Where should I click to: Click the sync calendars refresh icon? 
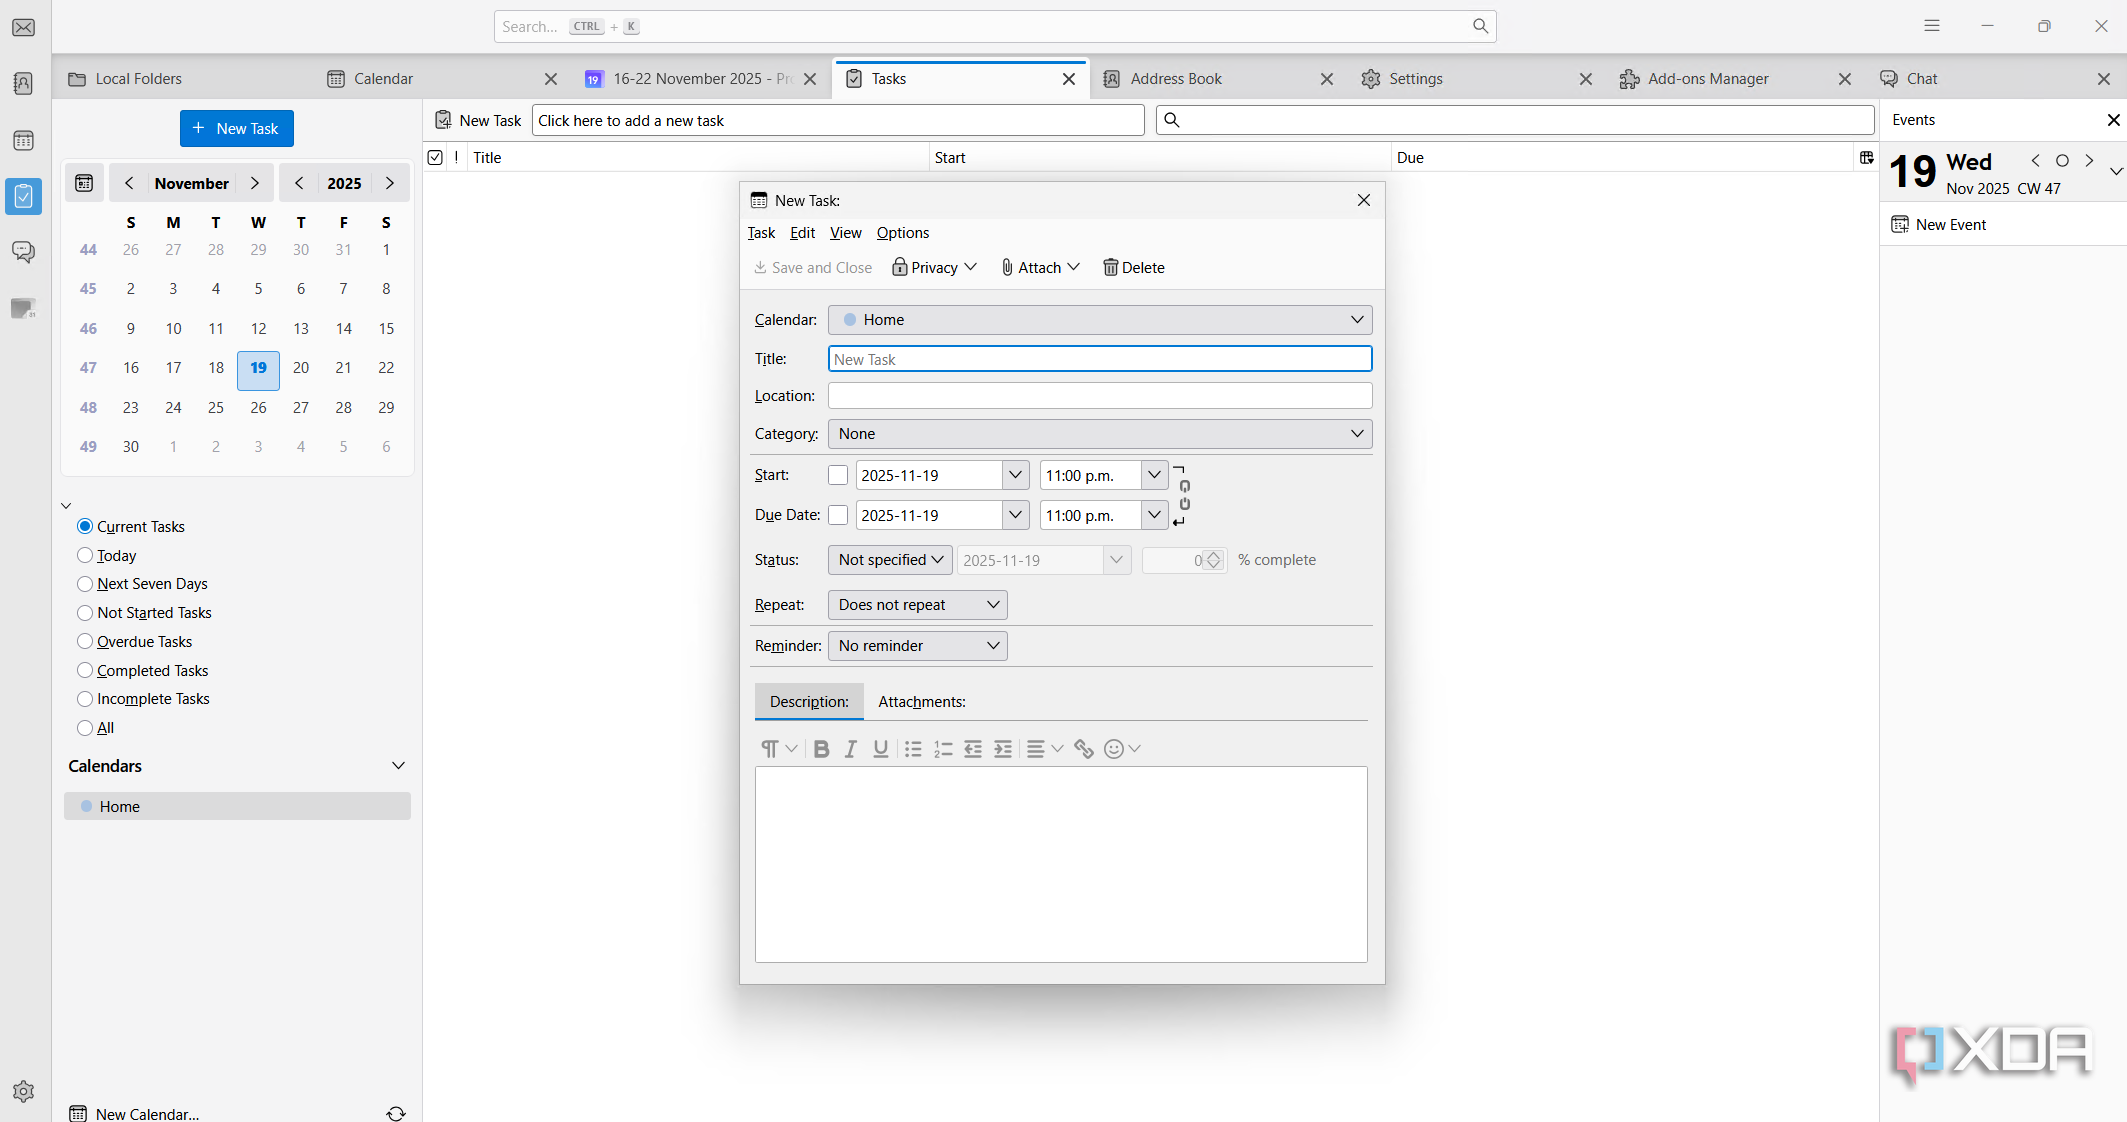pyautogui.click(x=396, y=1113)
